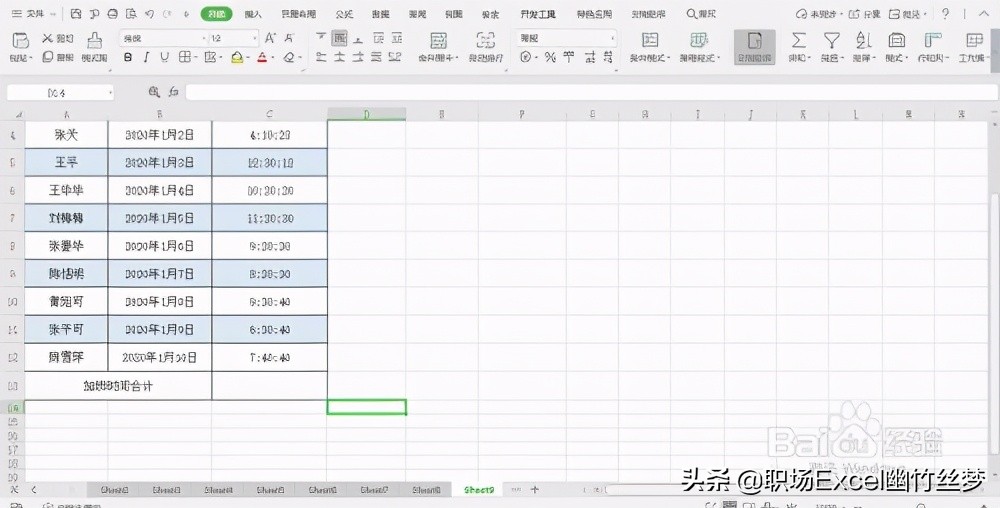This screenshot has width=1000, height=508.
Task: Collapse the ribbon with the chevron arrow
Action: (984, 13)
